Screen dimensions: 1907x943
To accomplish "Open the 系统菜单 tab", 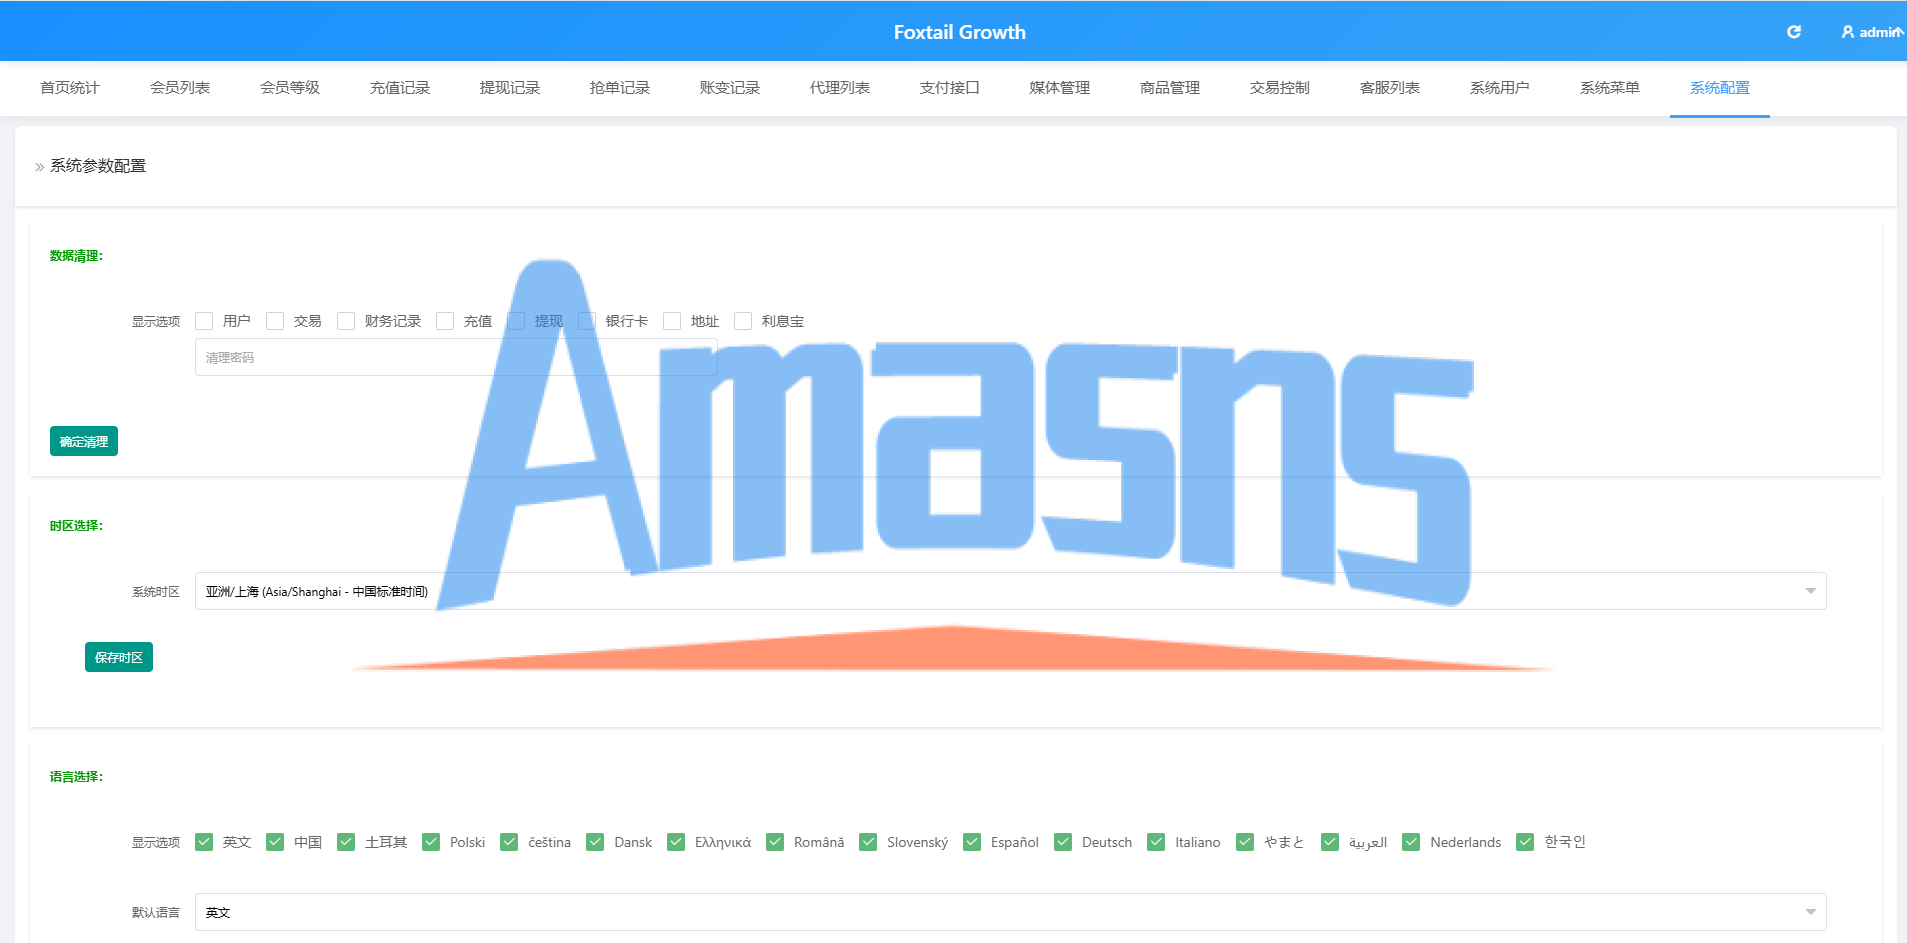I will coord(1610,88).
